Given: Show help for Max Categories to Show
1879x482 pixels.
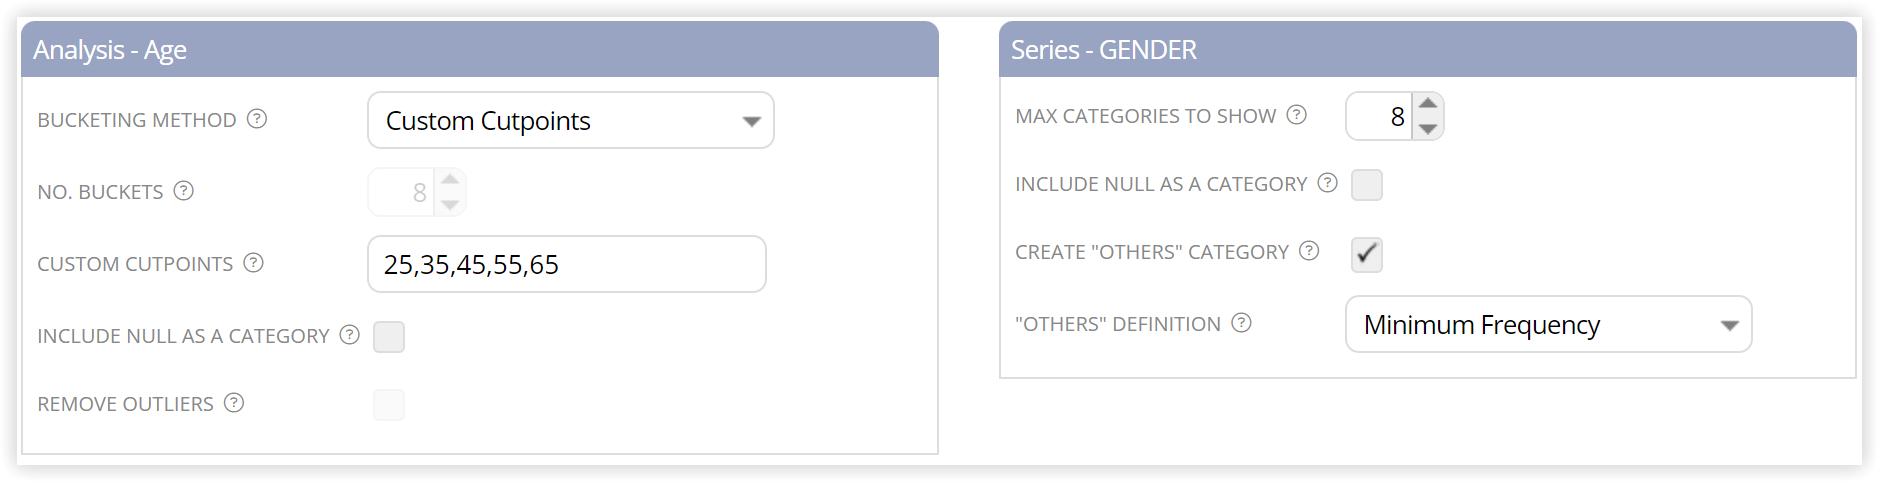Looking at the screenshot, I should (x=1297, y=115).
